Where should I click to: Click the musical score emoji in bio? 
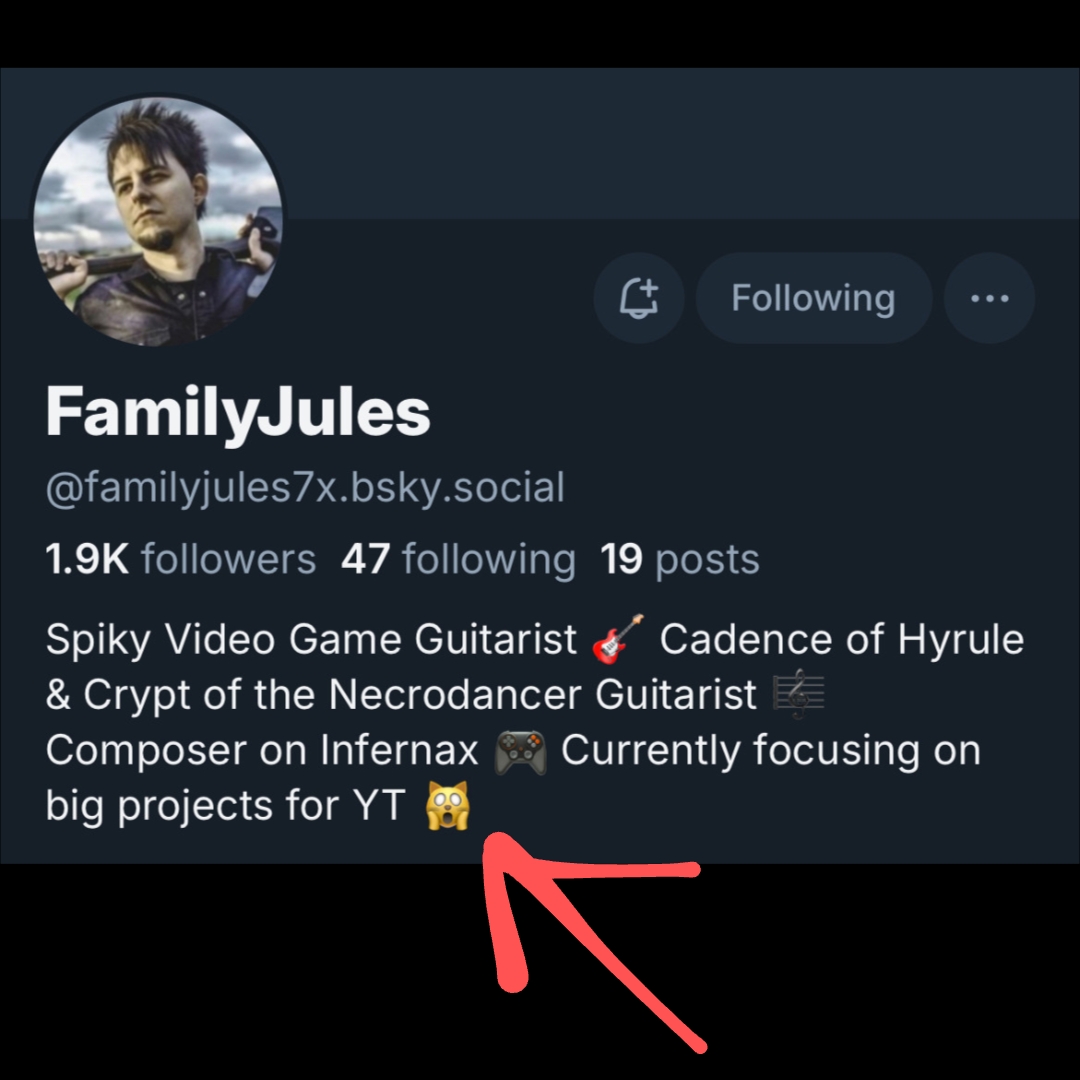tap(798, 696)
